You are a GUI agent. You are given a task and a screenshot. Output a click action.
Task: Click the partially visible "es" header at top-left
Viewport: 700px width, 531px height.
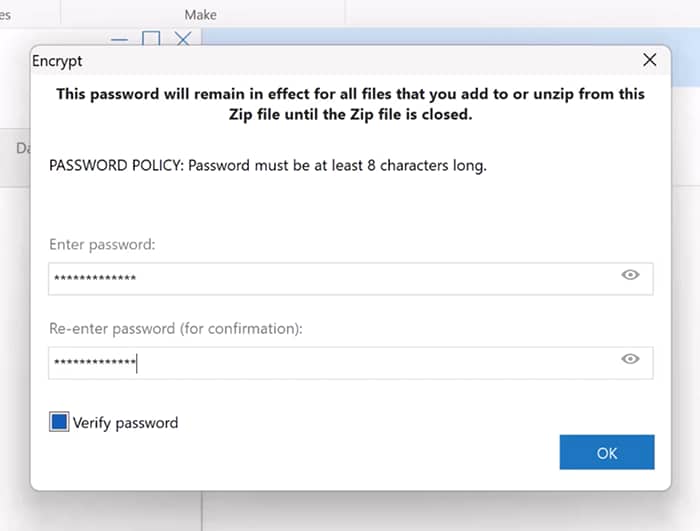tap(6, 14)
